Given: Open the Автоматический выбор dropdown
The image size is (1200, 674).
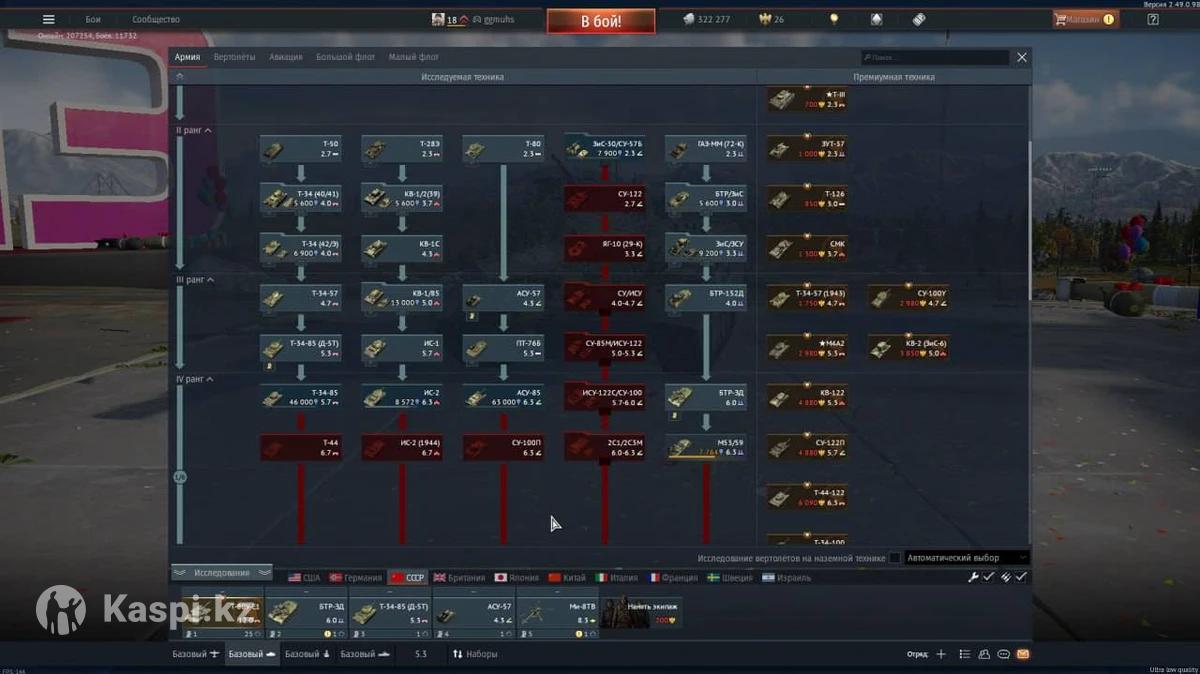Looking at the screenshot, I should click(x=966, y=558).
